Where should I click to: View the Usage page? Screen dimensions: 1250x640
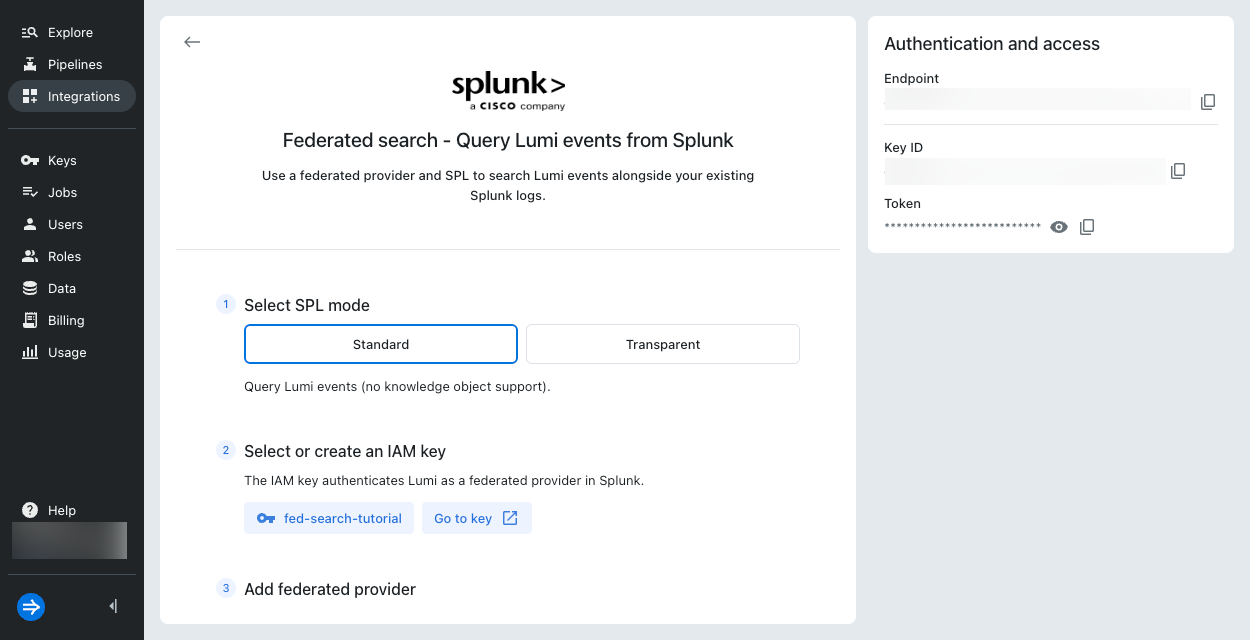point(71,352)
